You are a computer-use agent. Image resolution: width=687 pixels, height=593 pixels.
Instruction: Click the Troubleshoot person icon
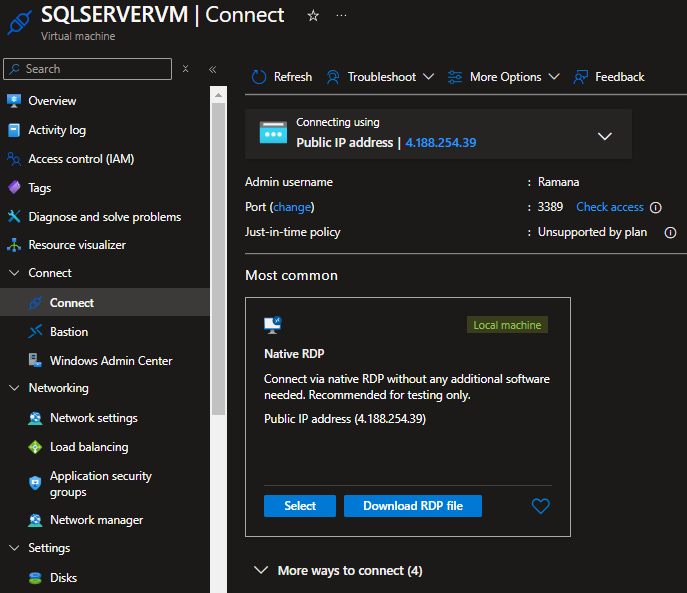point(333,77)
